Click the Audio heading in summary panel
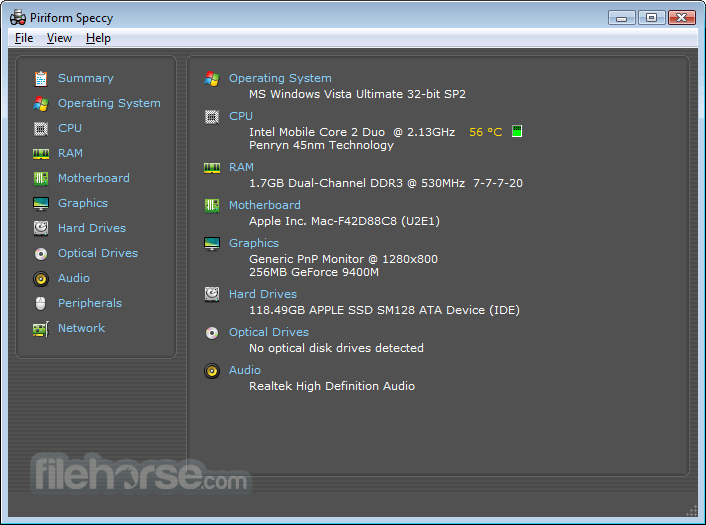706x525 pixels. (x=244, y=371)
